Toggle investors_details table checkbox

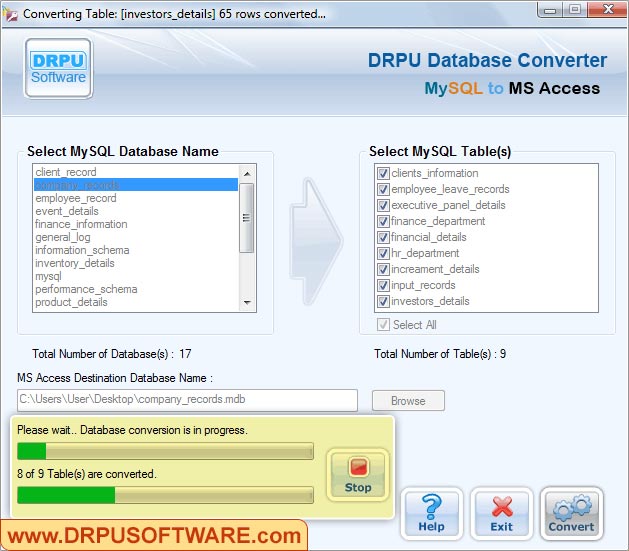[383, 301]
